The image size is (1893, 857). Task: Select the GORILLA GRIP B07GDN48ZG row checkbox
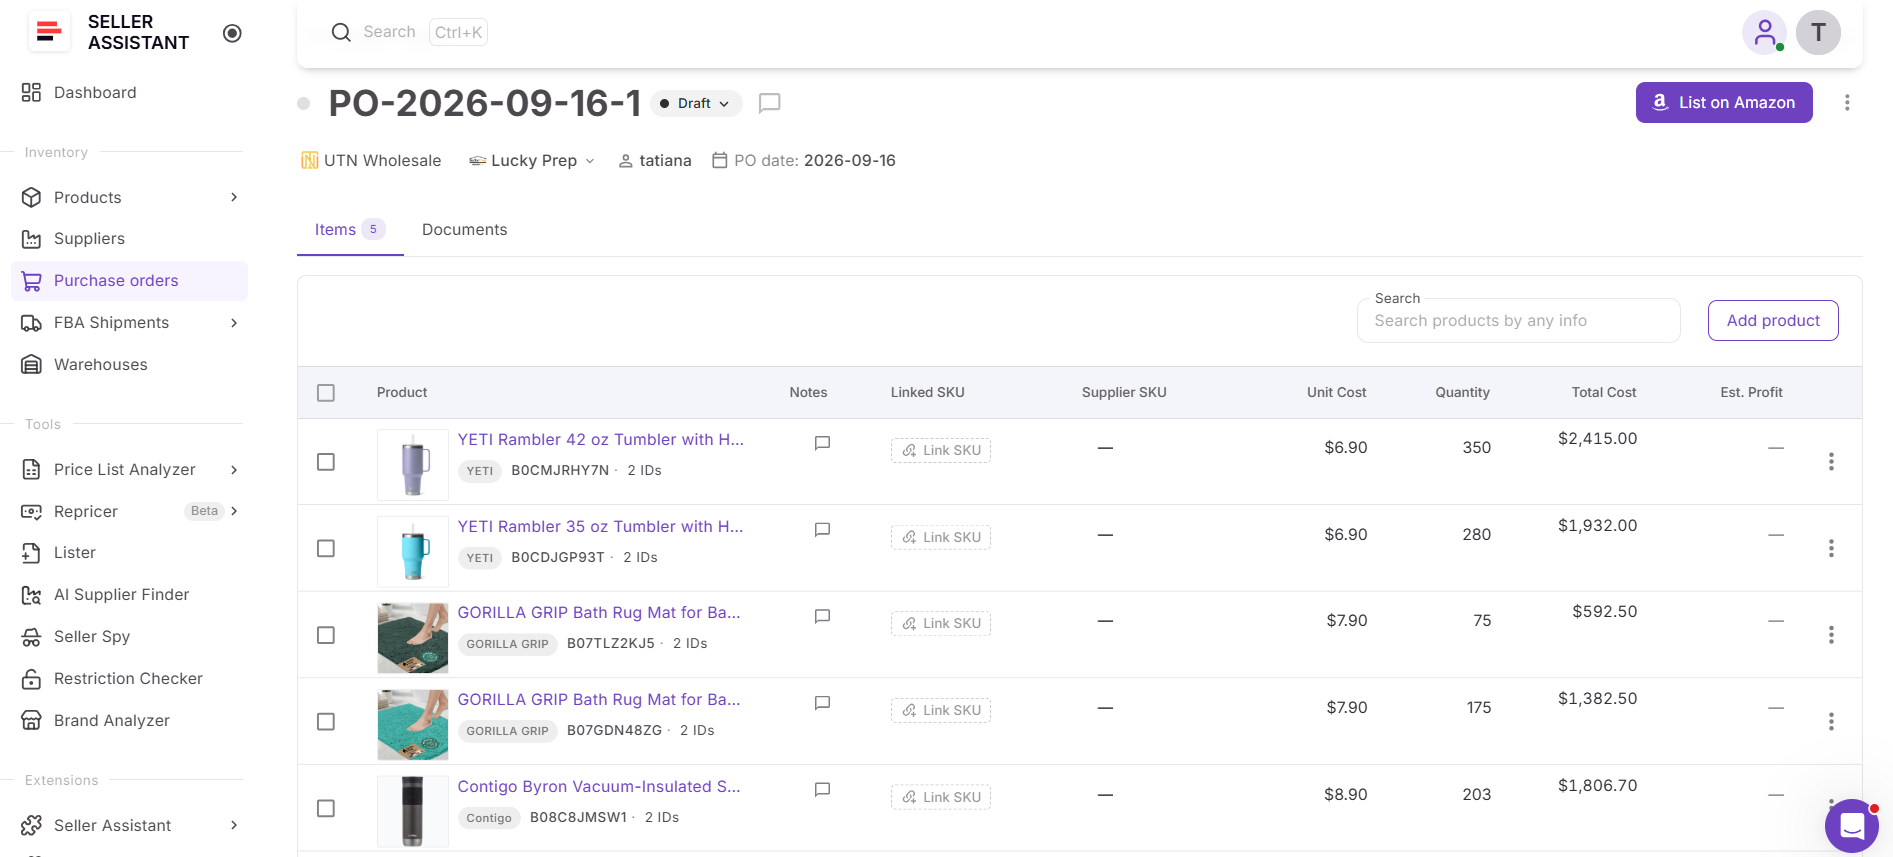[326, 722]
